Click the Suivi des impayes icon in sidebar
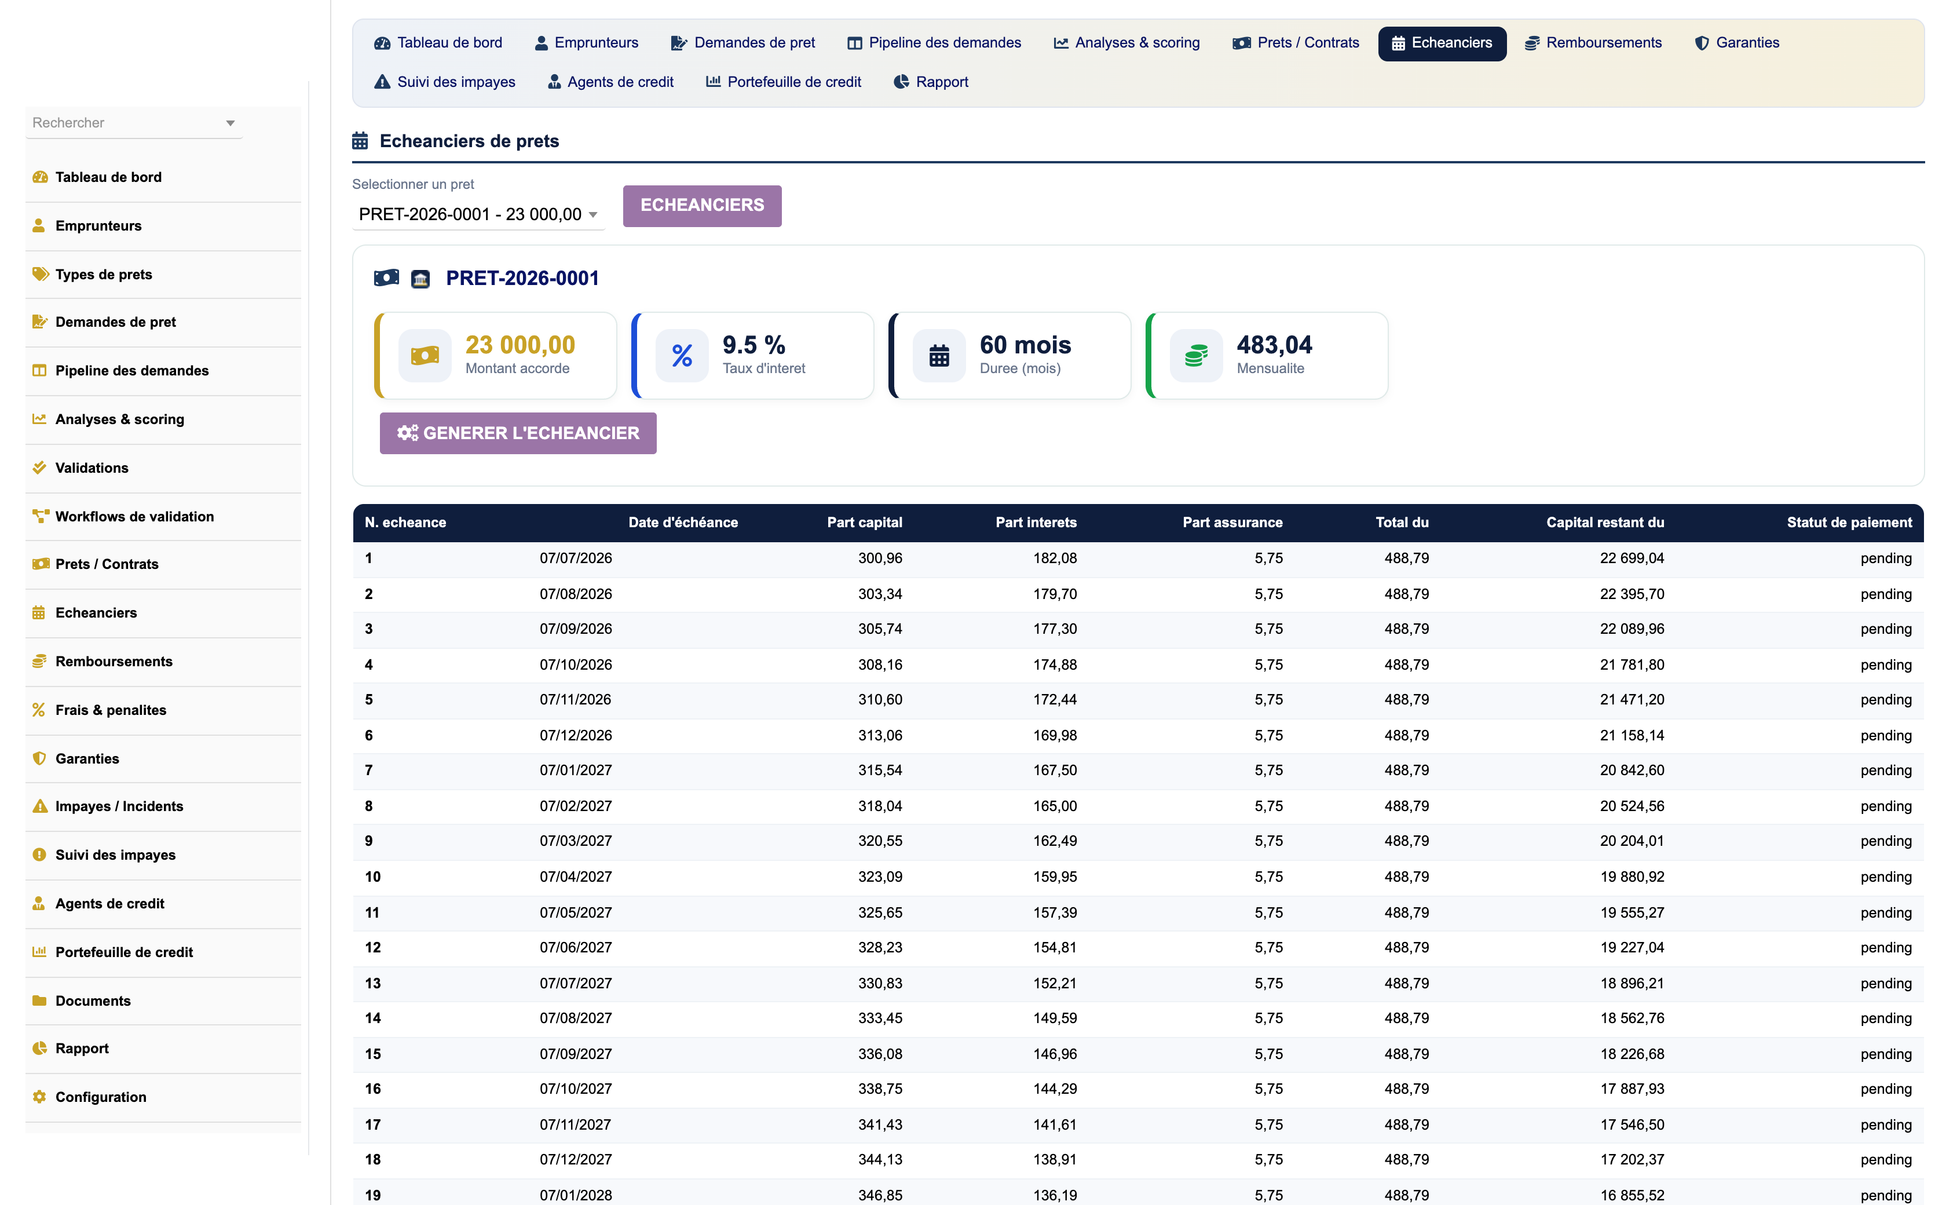Viewport: 1946px width, 1205px height. pos(40,855)
